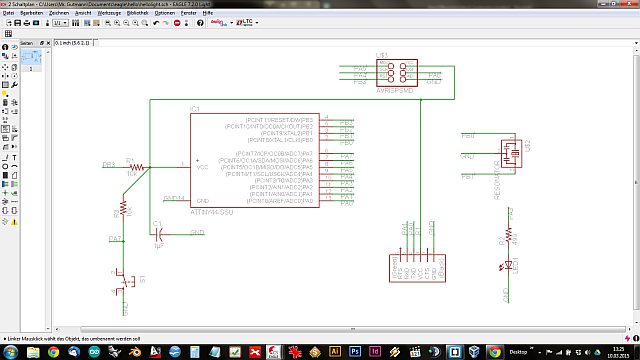
Task: Open the Hilfe menu
Action: [208, 13]
